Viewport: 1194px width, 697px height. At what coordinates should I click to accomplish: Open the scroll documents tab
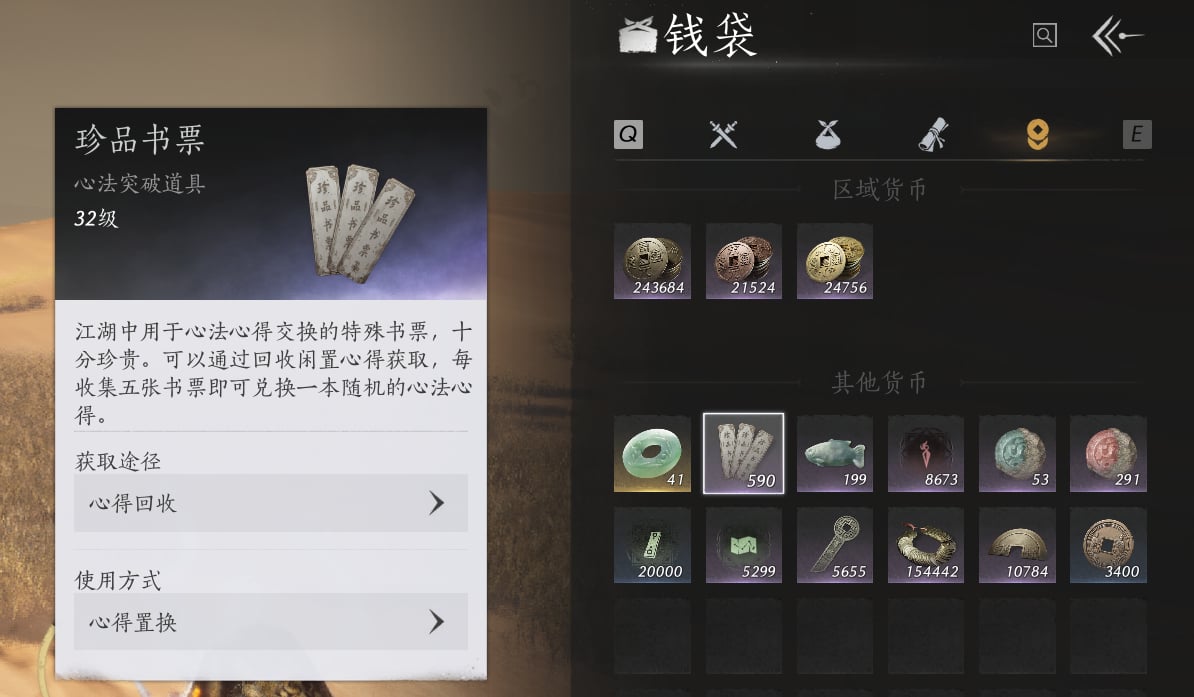932,135
